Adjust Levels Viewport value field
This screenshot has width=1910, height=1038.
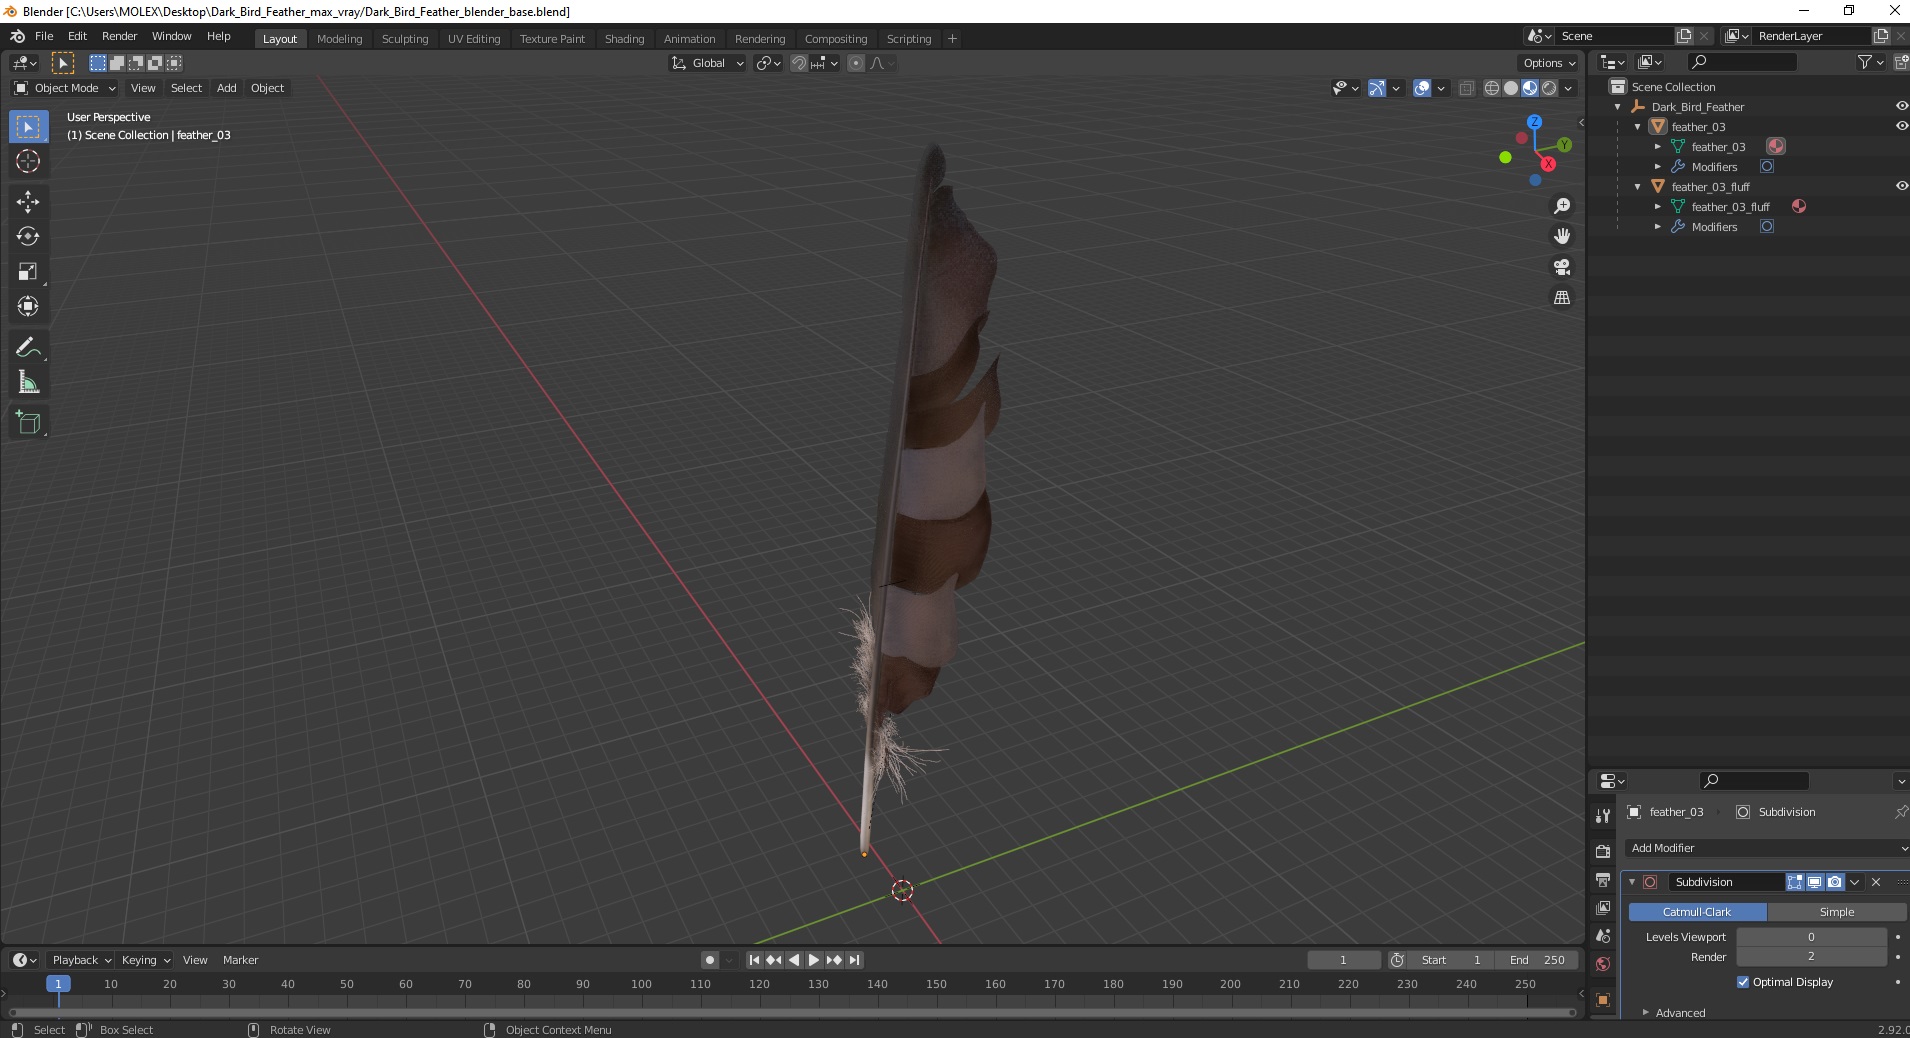(1811, 937)
